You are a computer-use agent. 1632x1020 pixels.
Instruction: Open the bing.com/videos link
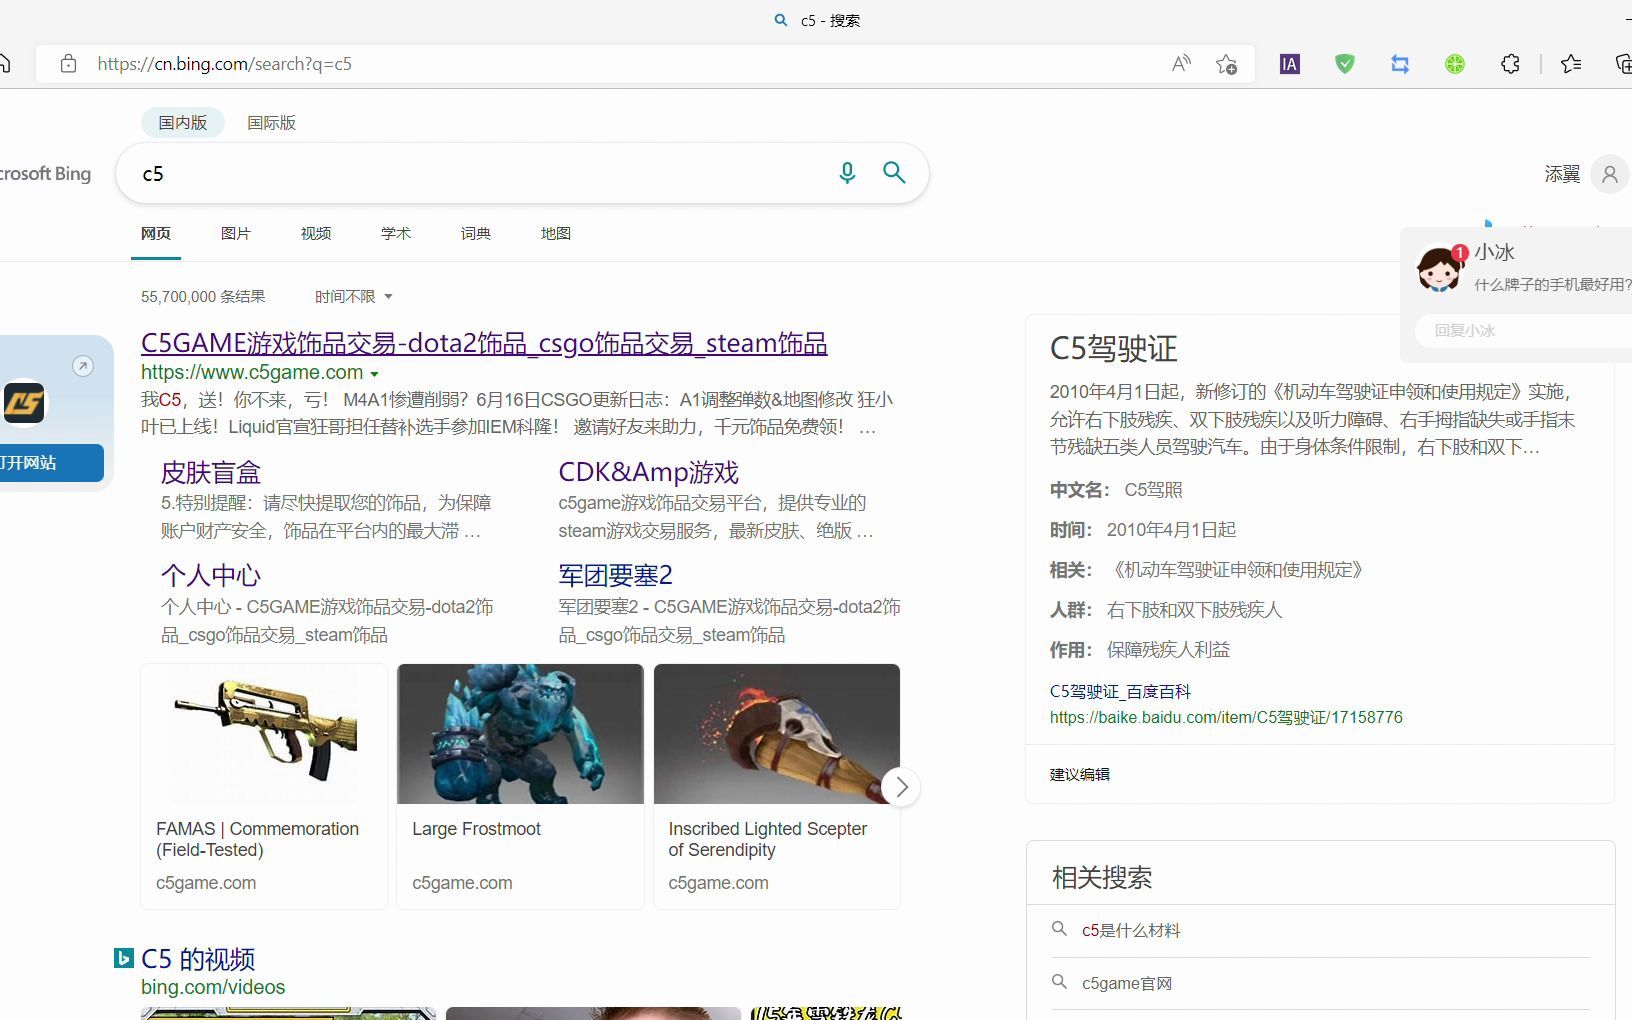213,987
